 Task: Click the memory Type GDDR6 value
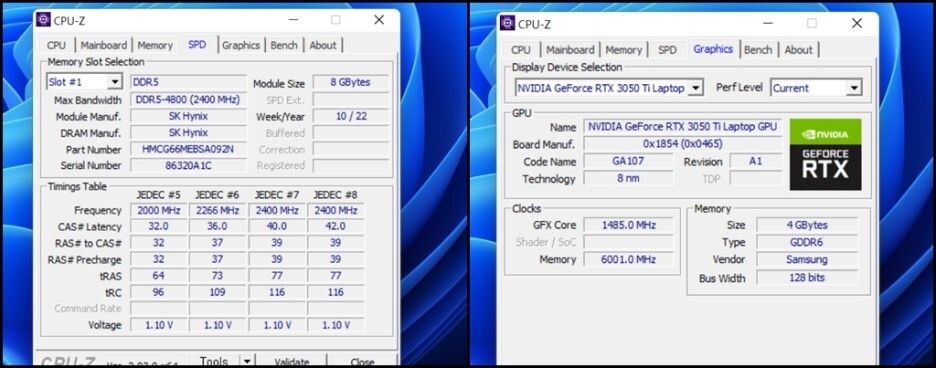[807, 243]
